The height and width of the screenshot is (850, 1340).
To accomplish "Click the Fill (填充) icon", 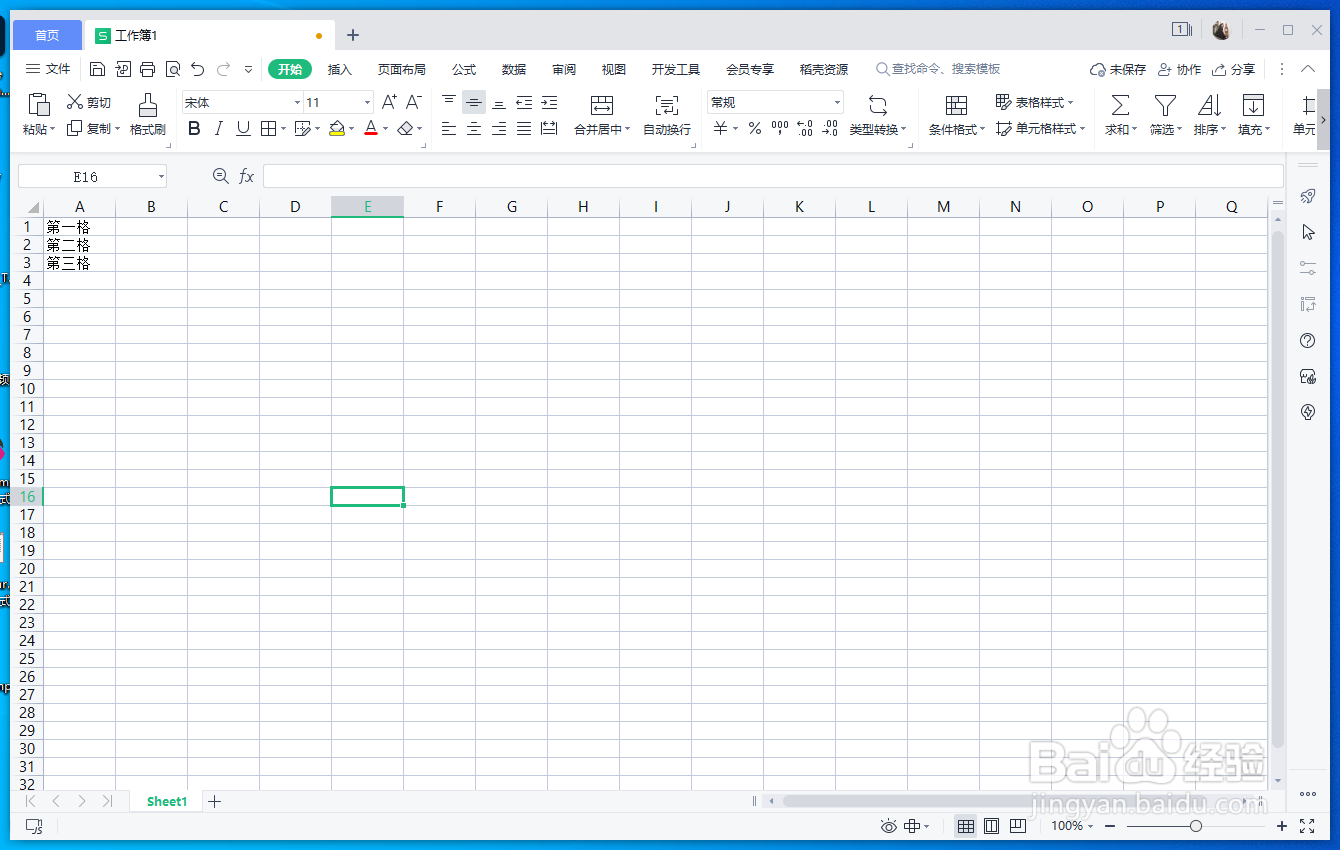I will 1253,105.
